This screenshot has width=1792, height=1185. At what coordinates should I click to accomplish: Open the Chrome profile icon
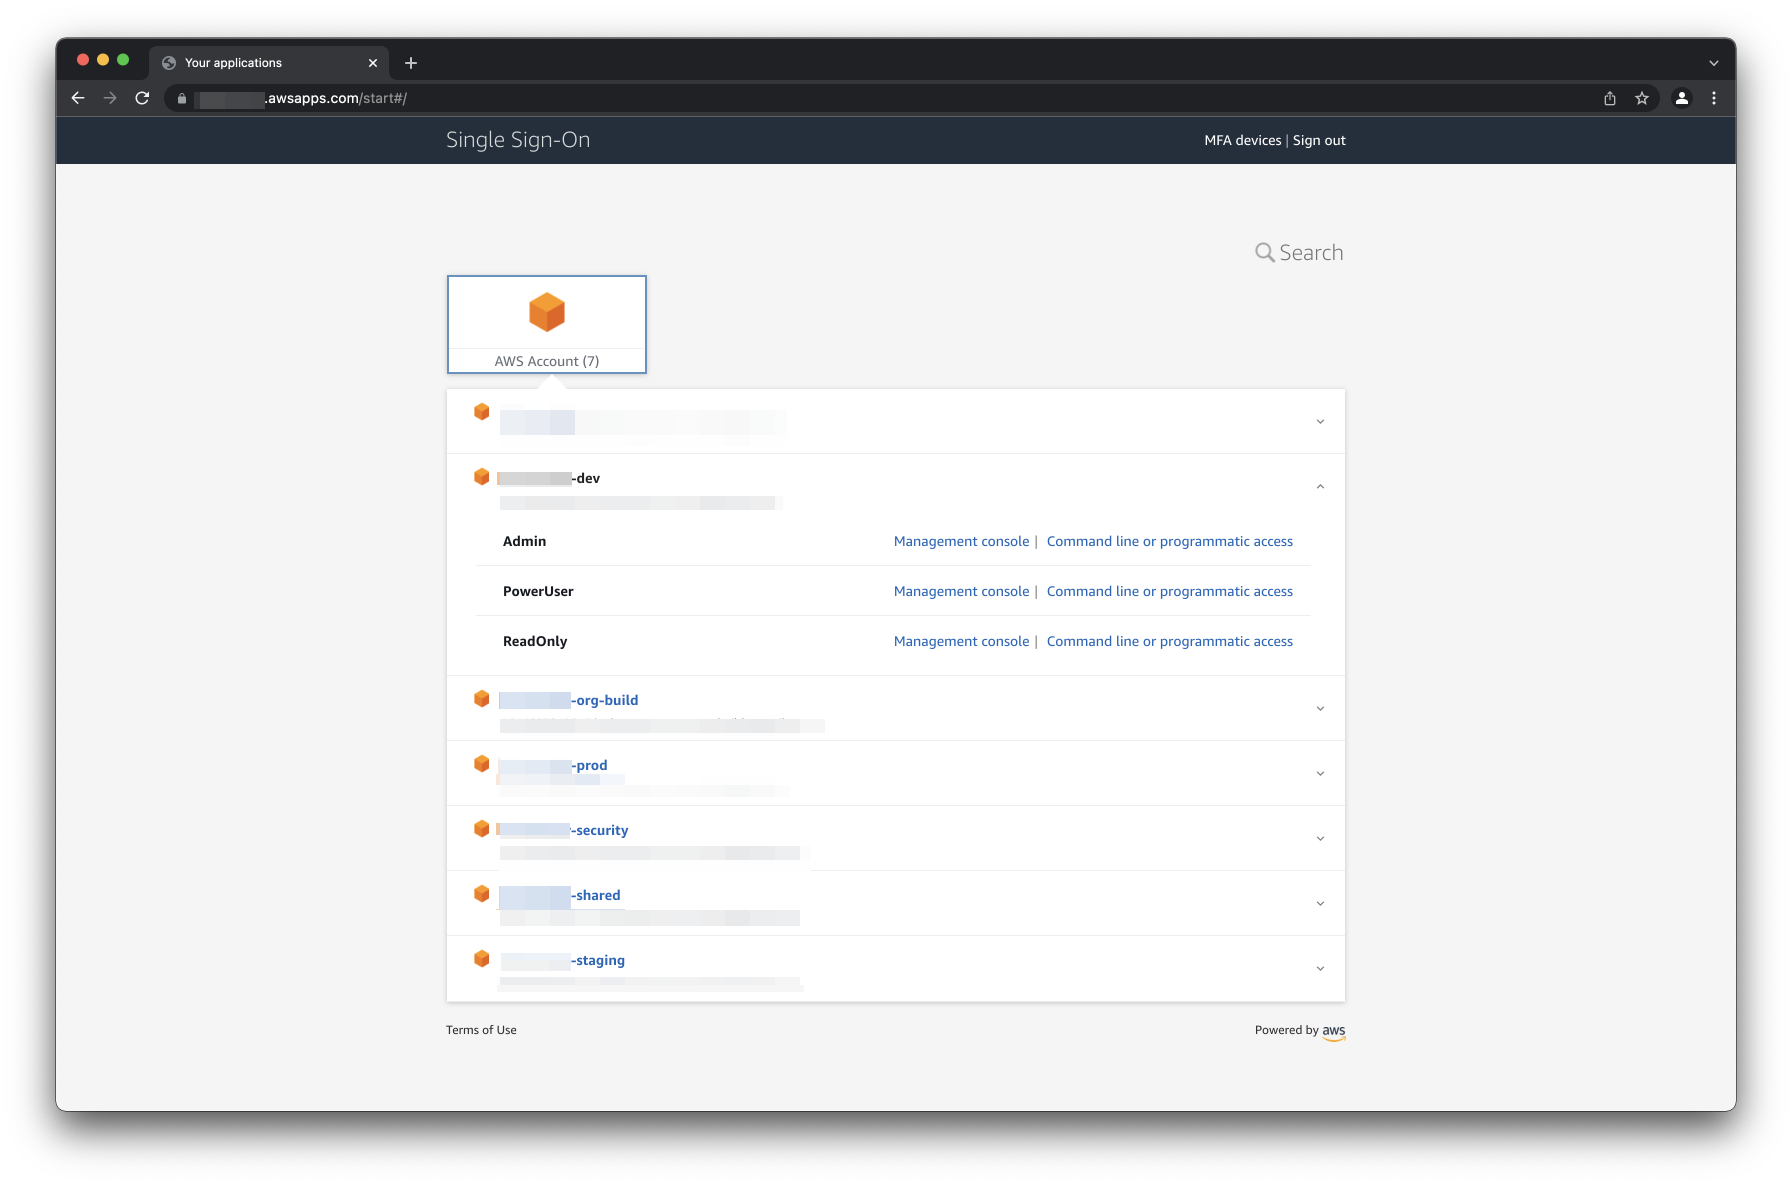(1682, 98)
